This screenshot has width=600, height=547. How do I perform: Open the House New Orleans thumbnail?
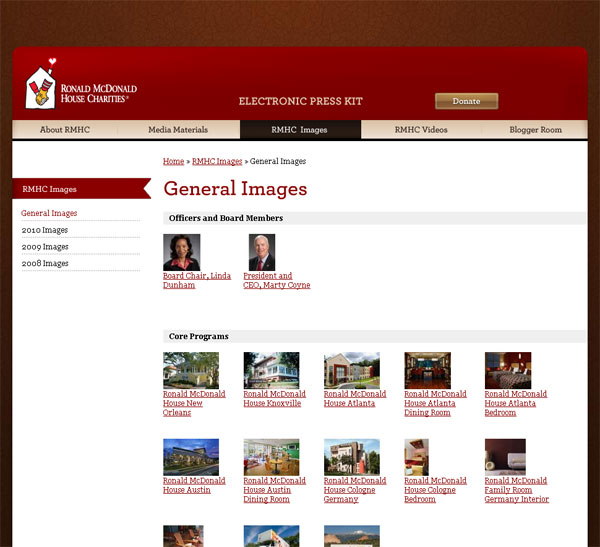pyautogui.click(x=191, y=371)
